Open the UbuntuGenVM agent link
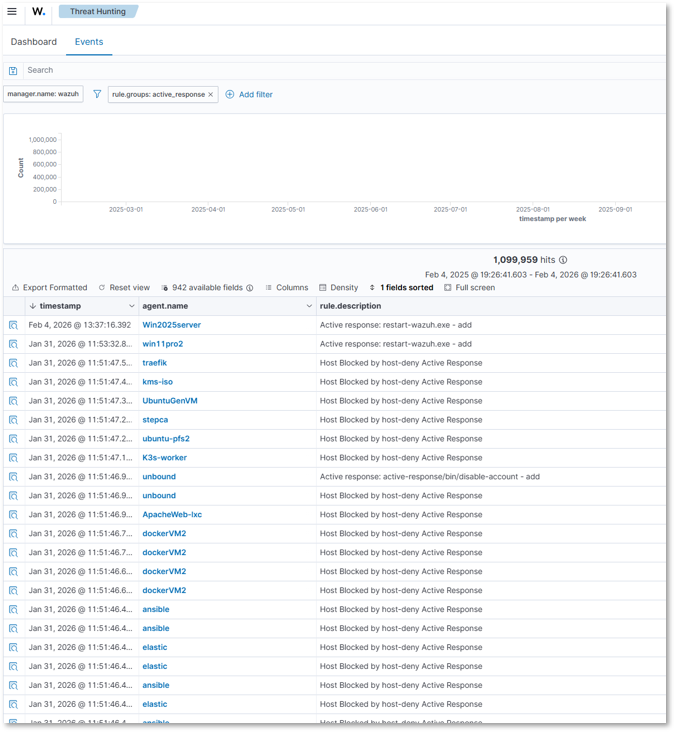Viewport: 675px width, 732px height. [170, 401]
